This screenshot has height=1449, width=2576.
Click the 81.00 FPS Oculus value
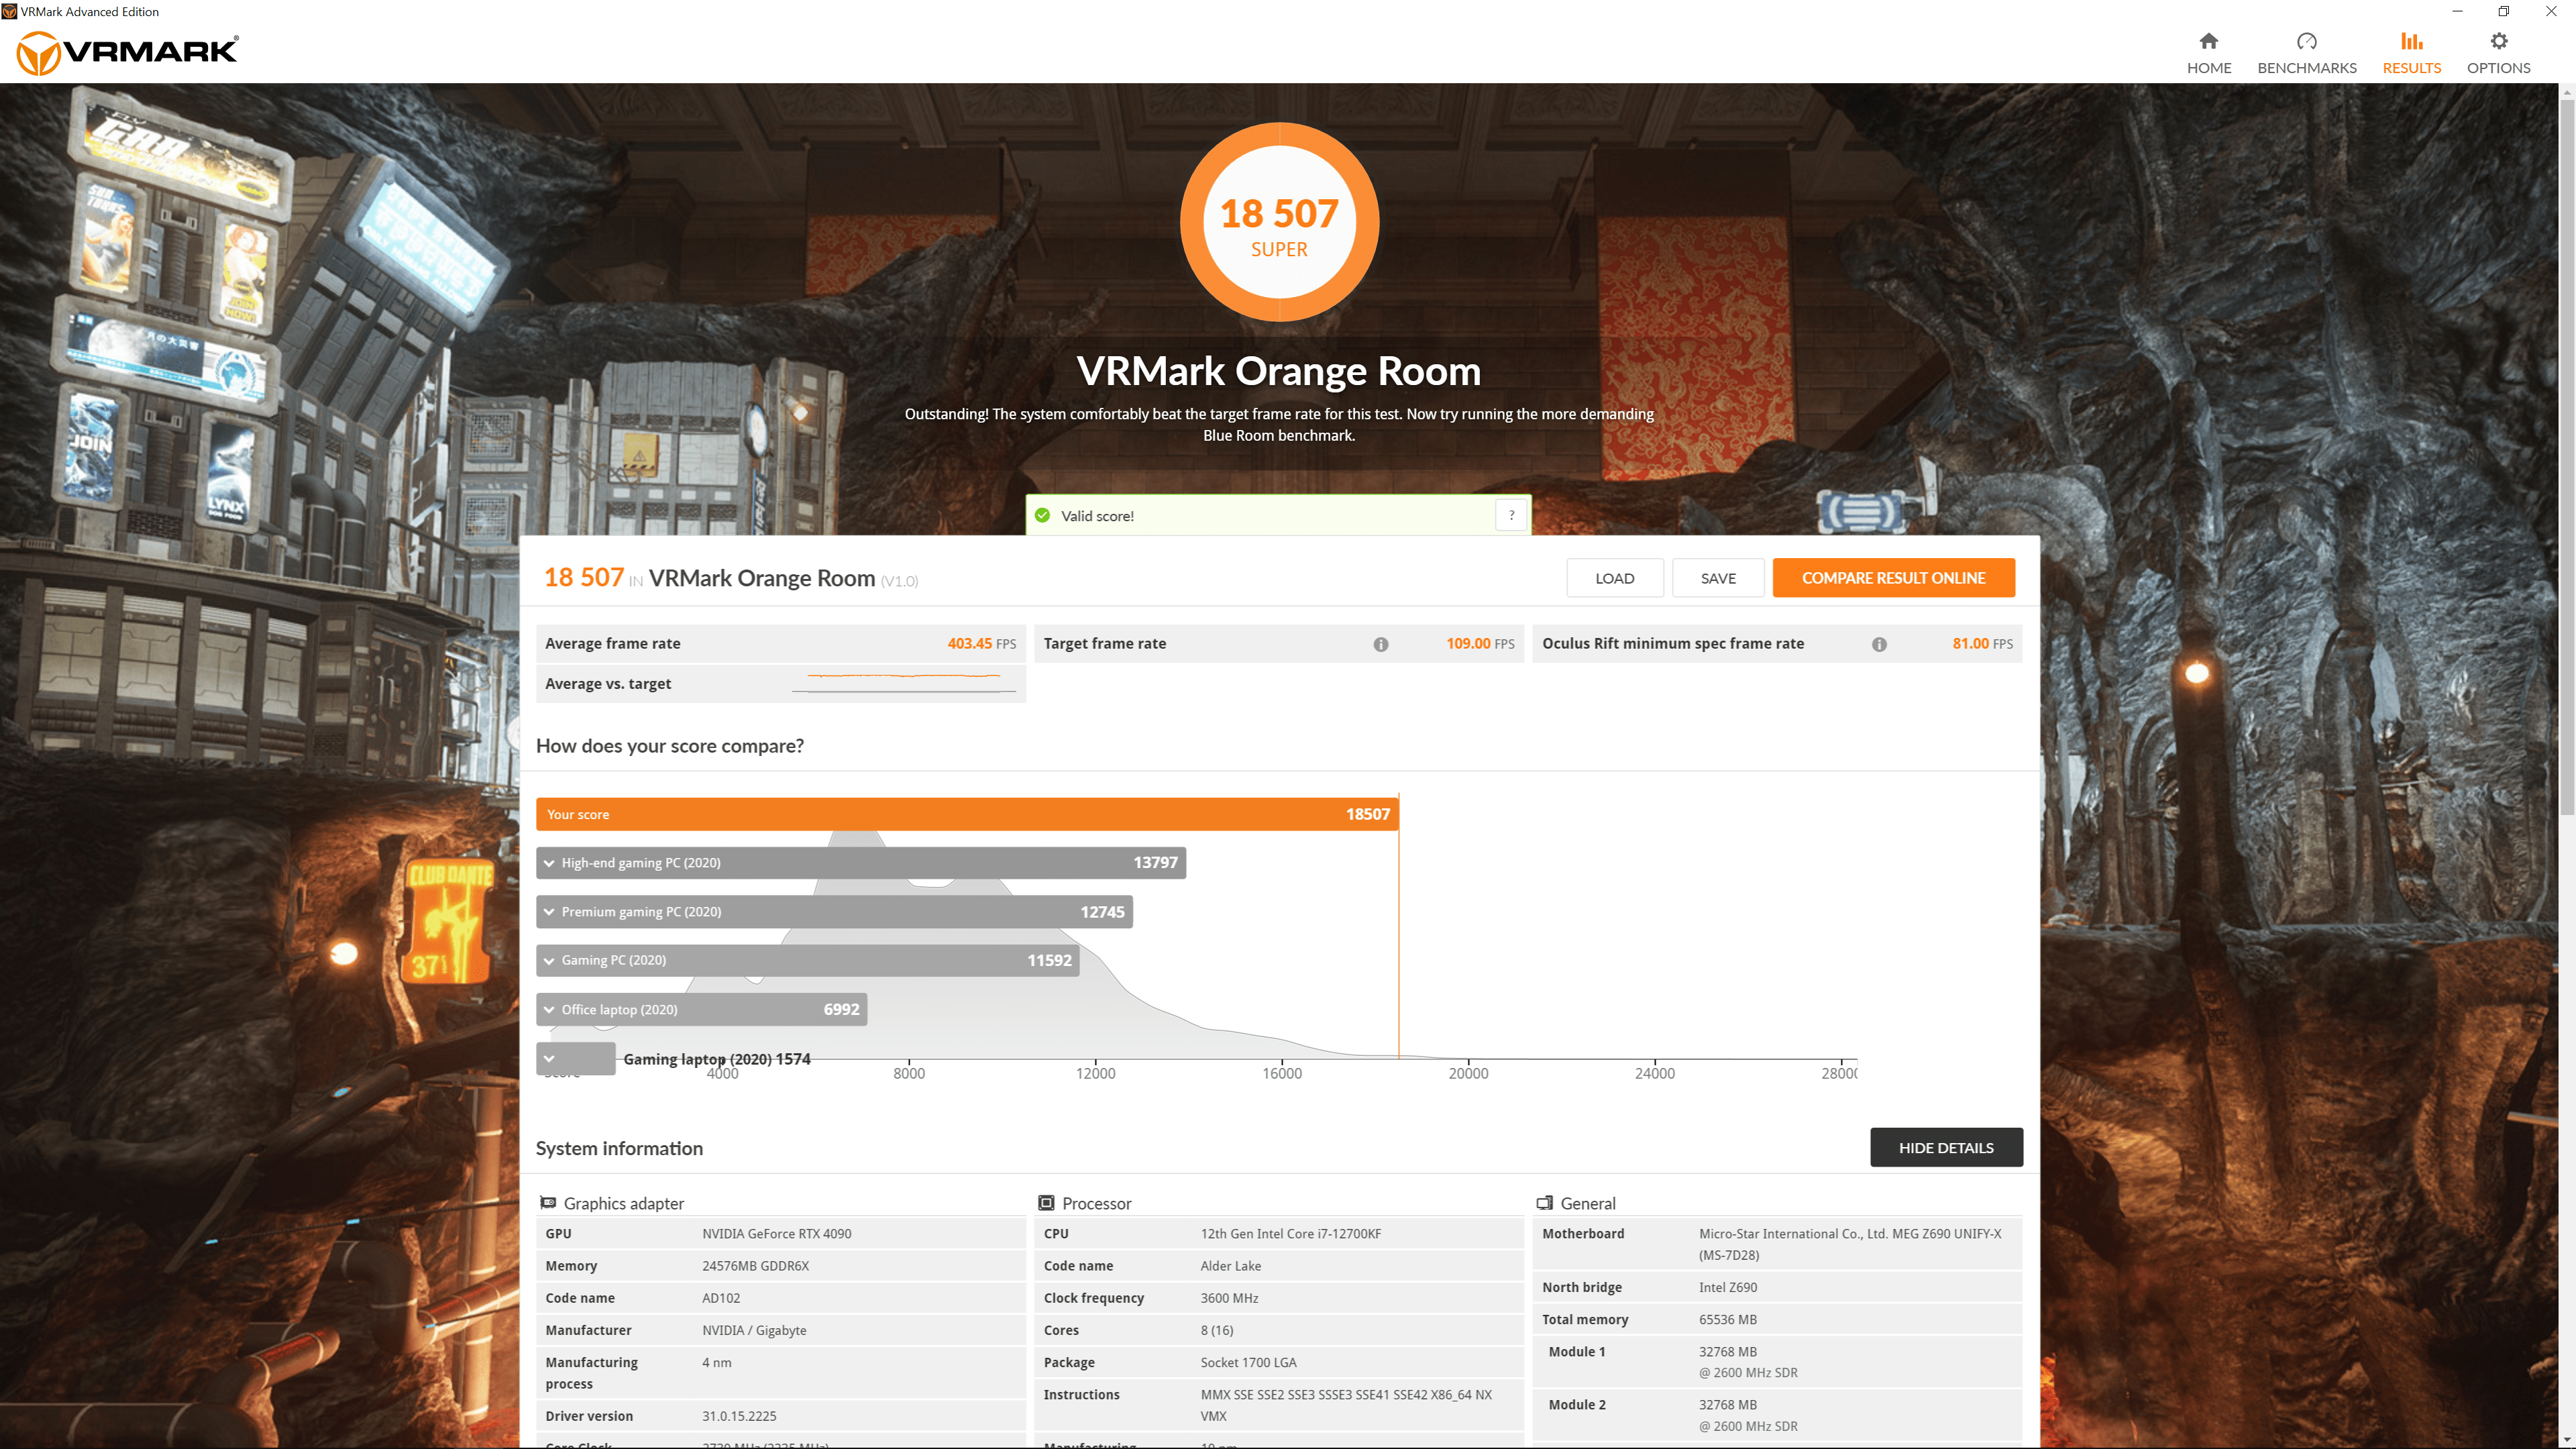click(1982, 644)
